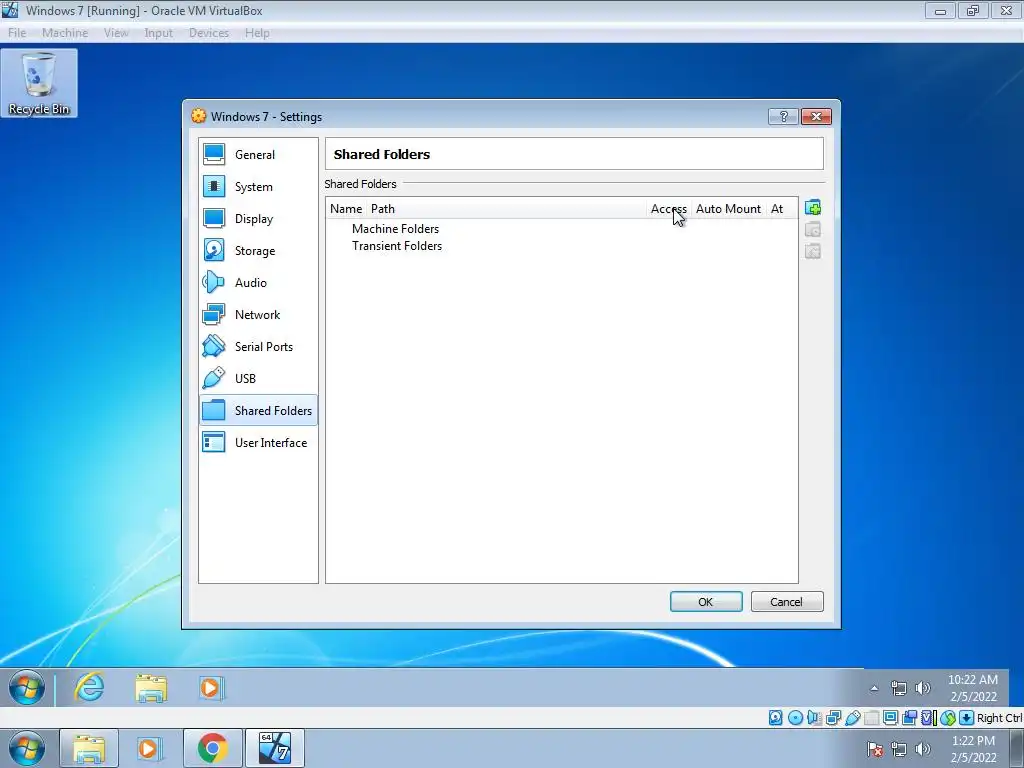Select Machine Folders row

pos(395,229)
